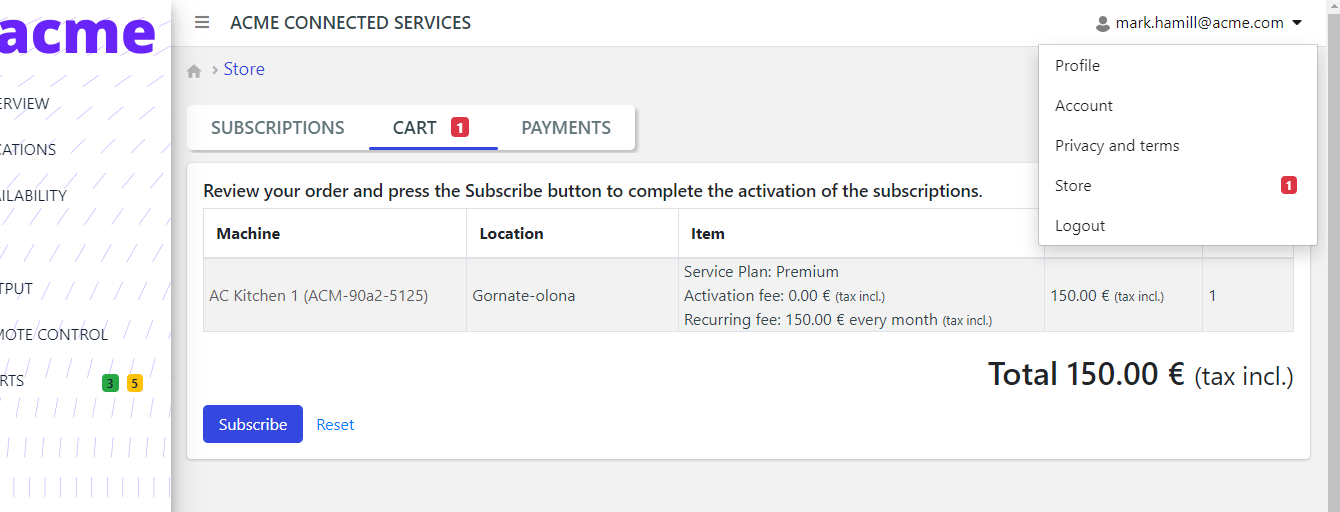Click the red cart count badge
1340x512 pixels.
click(459, 127)
